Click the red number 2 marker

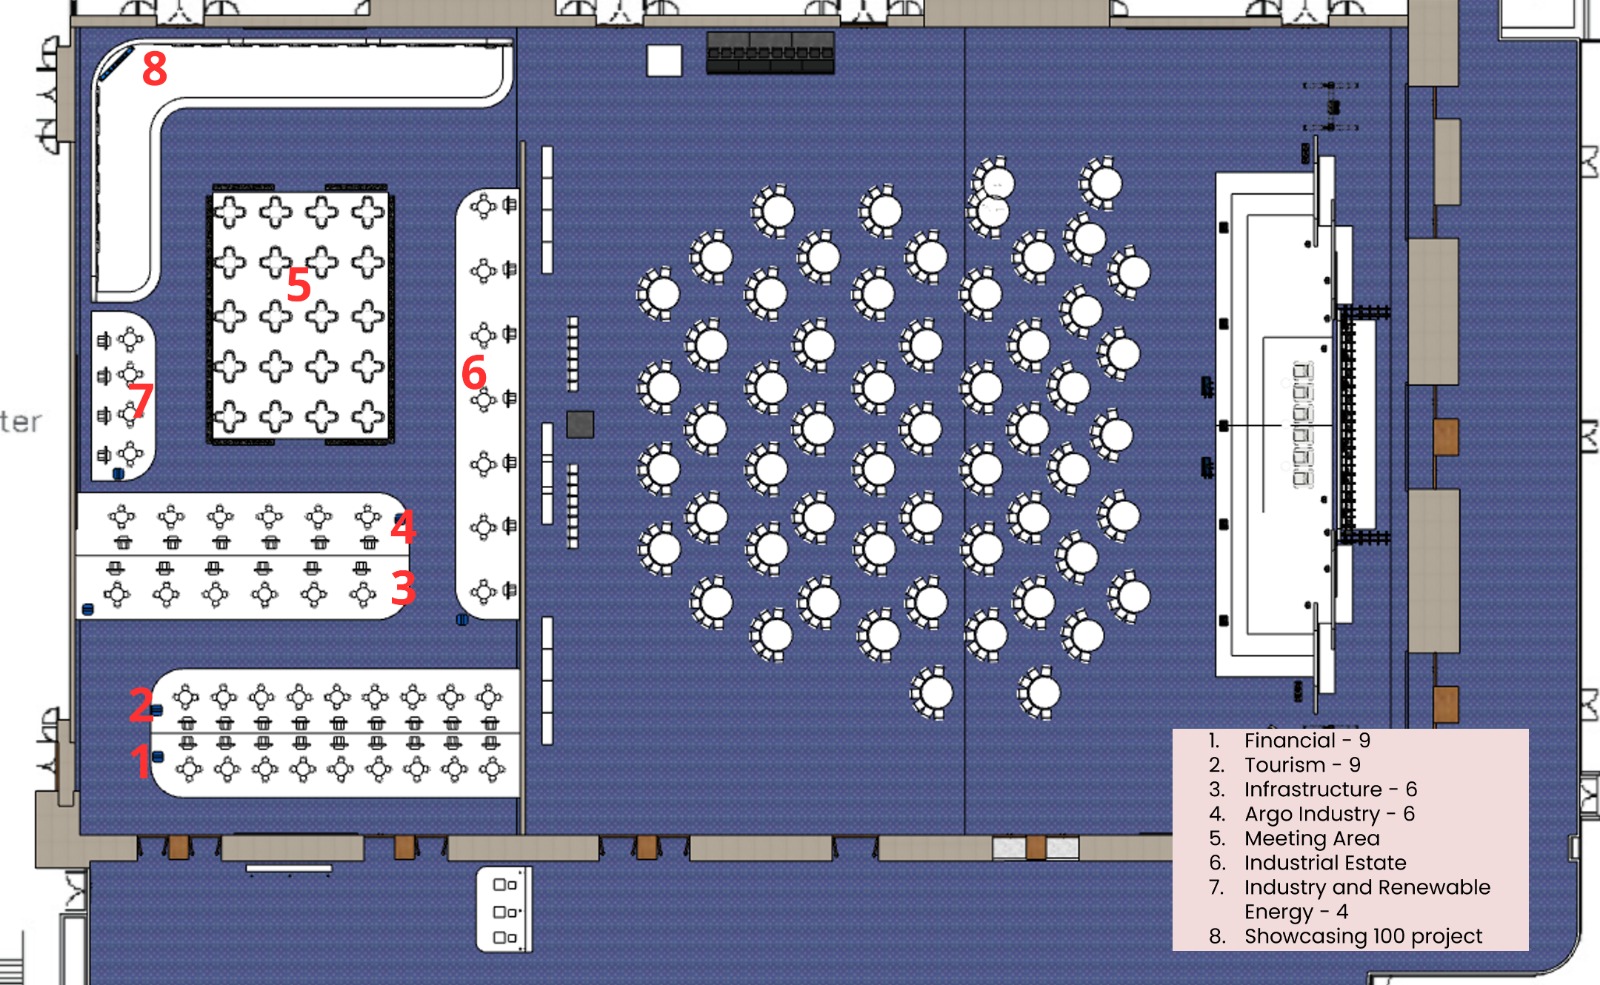click(141, 705)
